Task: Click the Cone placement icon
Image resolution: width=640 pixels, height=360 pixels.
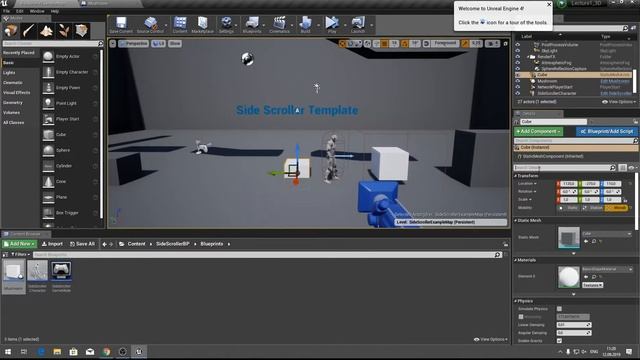Action: 48,182
